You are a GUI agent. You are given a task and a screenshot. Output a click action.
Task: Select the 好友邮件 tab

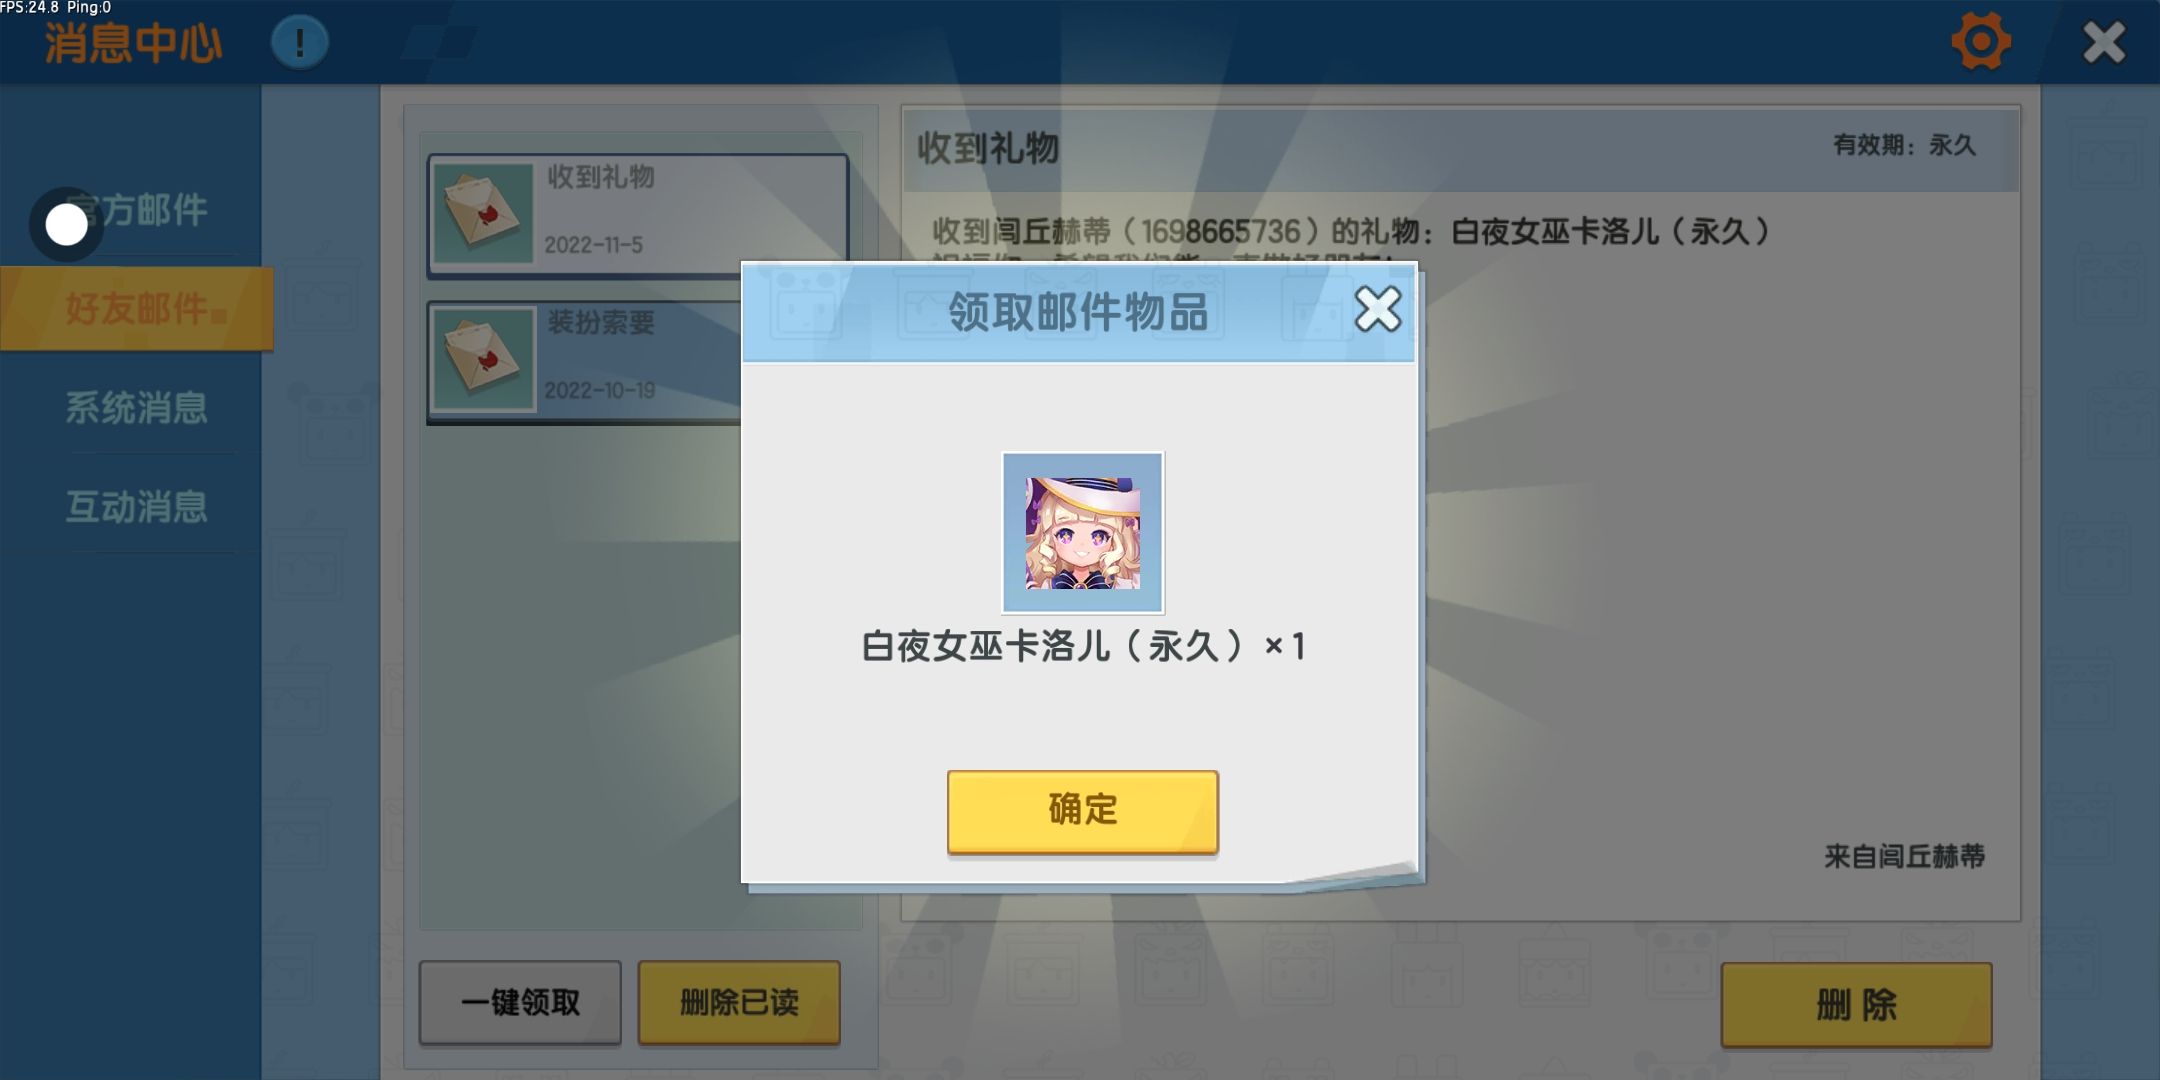pos(137,309)
